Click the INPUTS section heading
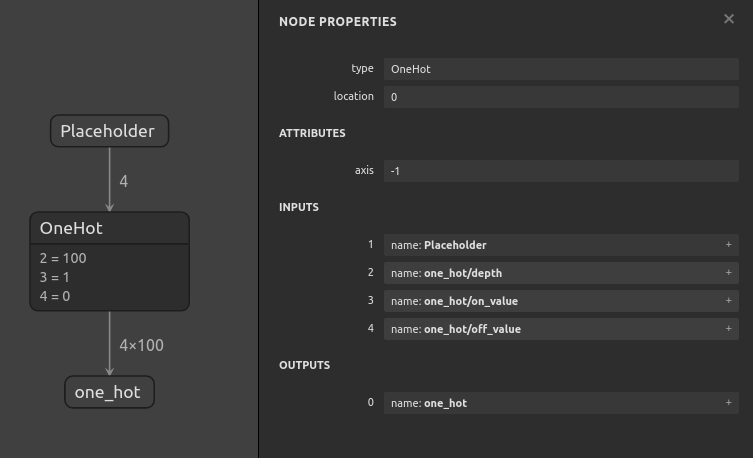Viewport: 753px width, 458px height. click(x=299, y=207)
